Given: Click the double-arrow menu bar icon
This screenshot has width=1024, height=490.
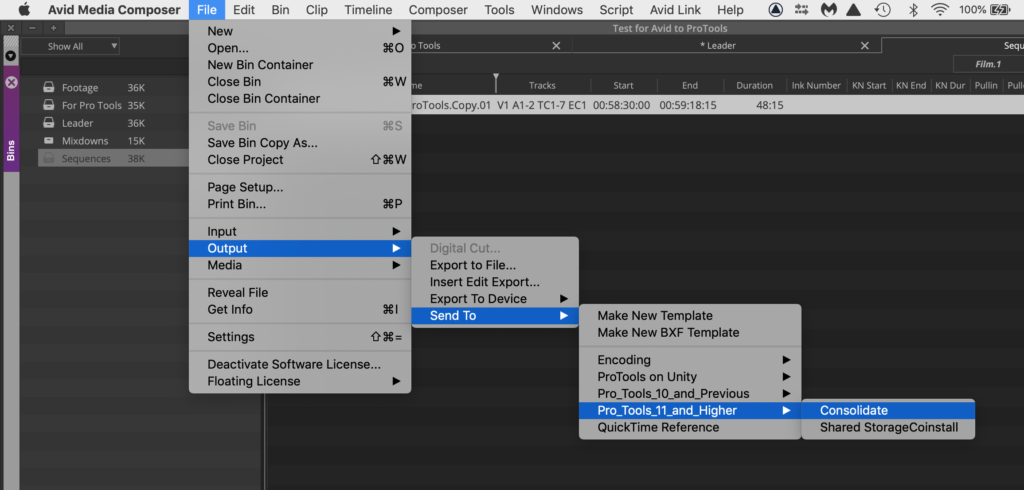Looking at the screenshot, I should tap(801, 10).
